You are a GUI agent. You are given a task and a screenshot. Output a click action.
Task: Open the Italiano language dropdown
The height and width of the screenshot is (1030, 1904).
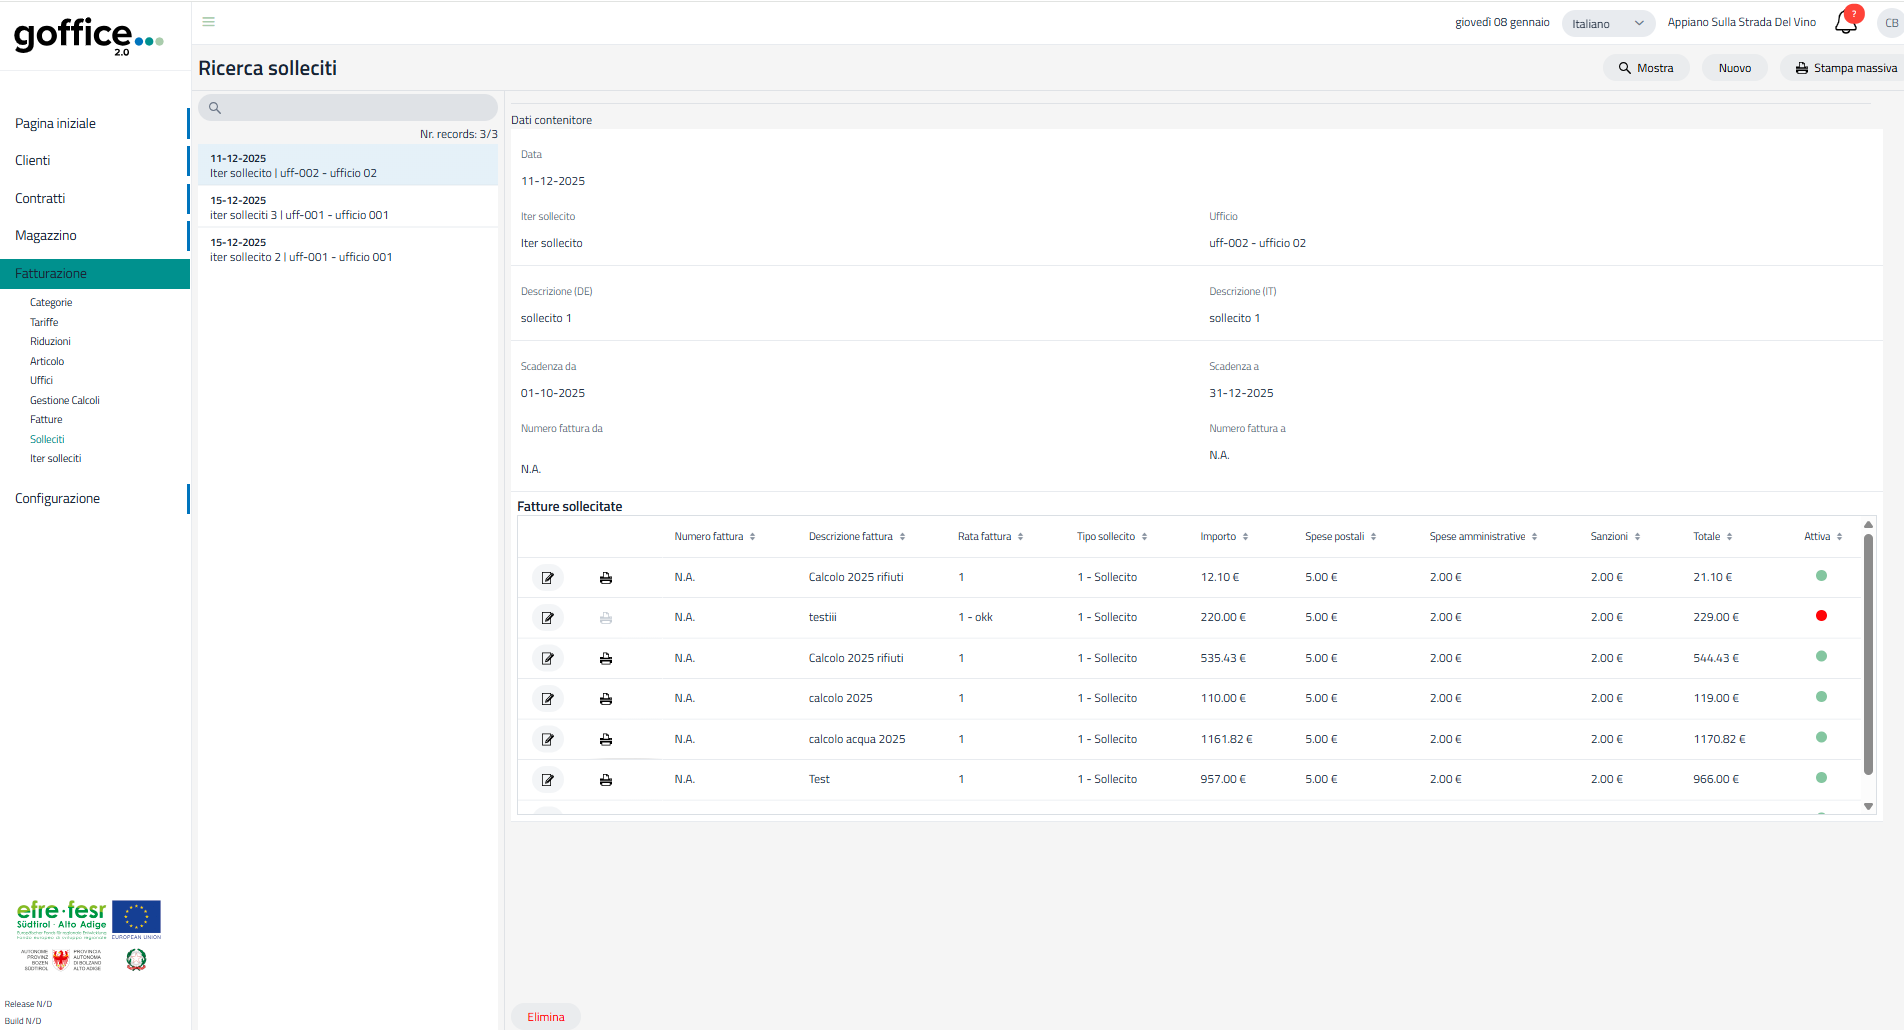pyautogui.click(x=1607, y=23)
